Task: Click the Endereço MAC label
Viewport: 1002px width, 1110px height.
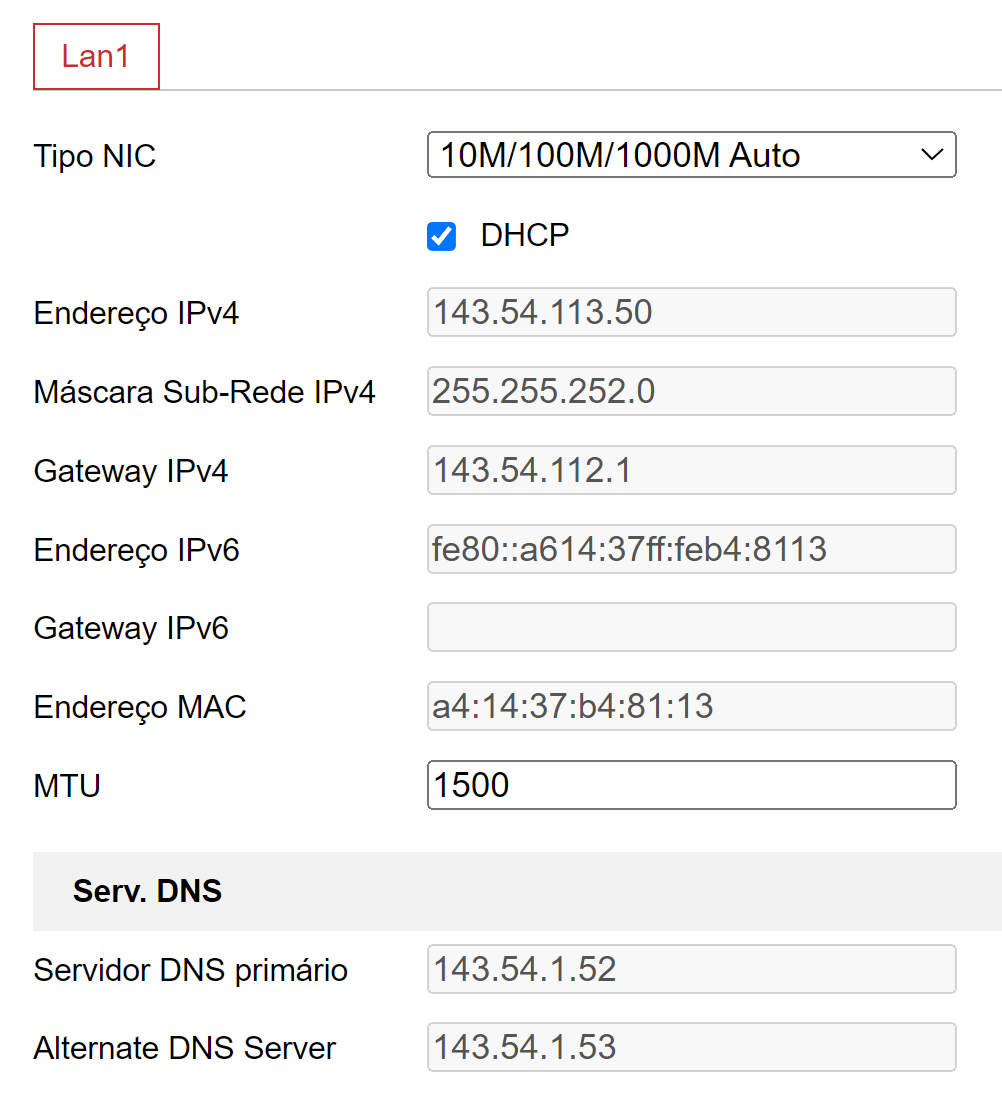Action: (140, 707)
